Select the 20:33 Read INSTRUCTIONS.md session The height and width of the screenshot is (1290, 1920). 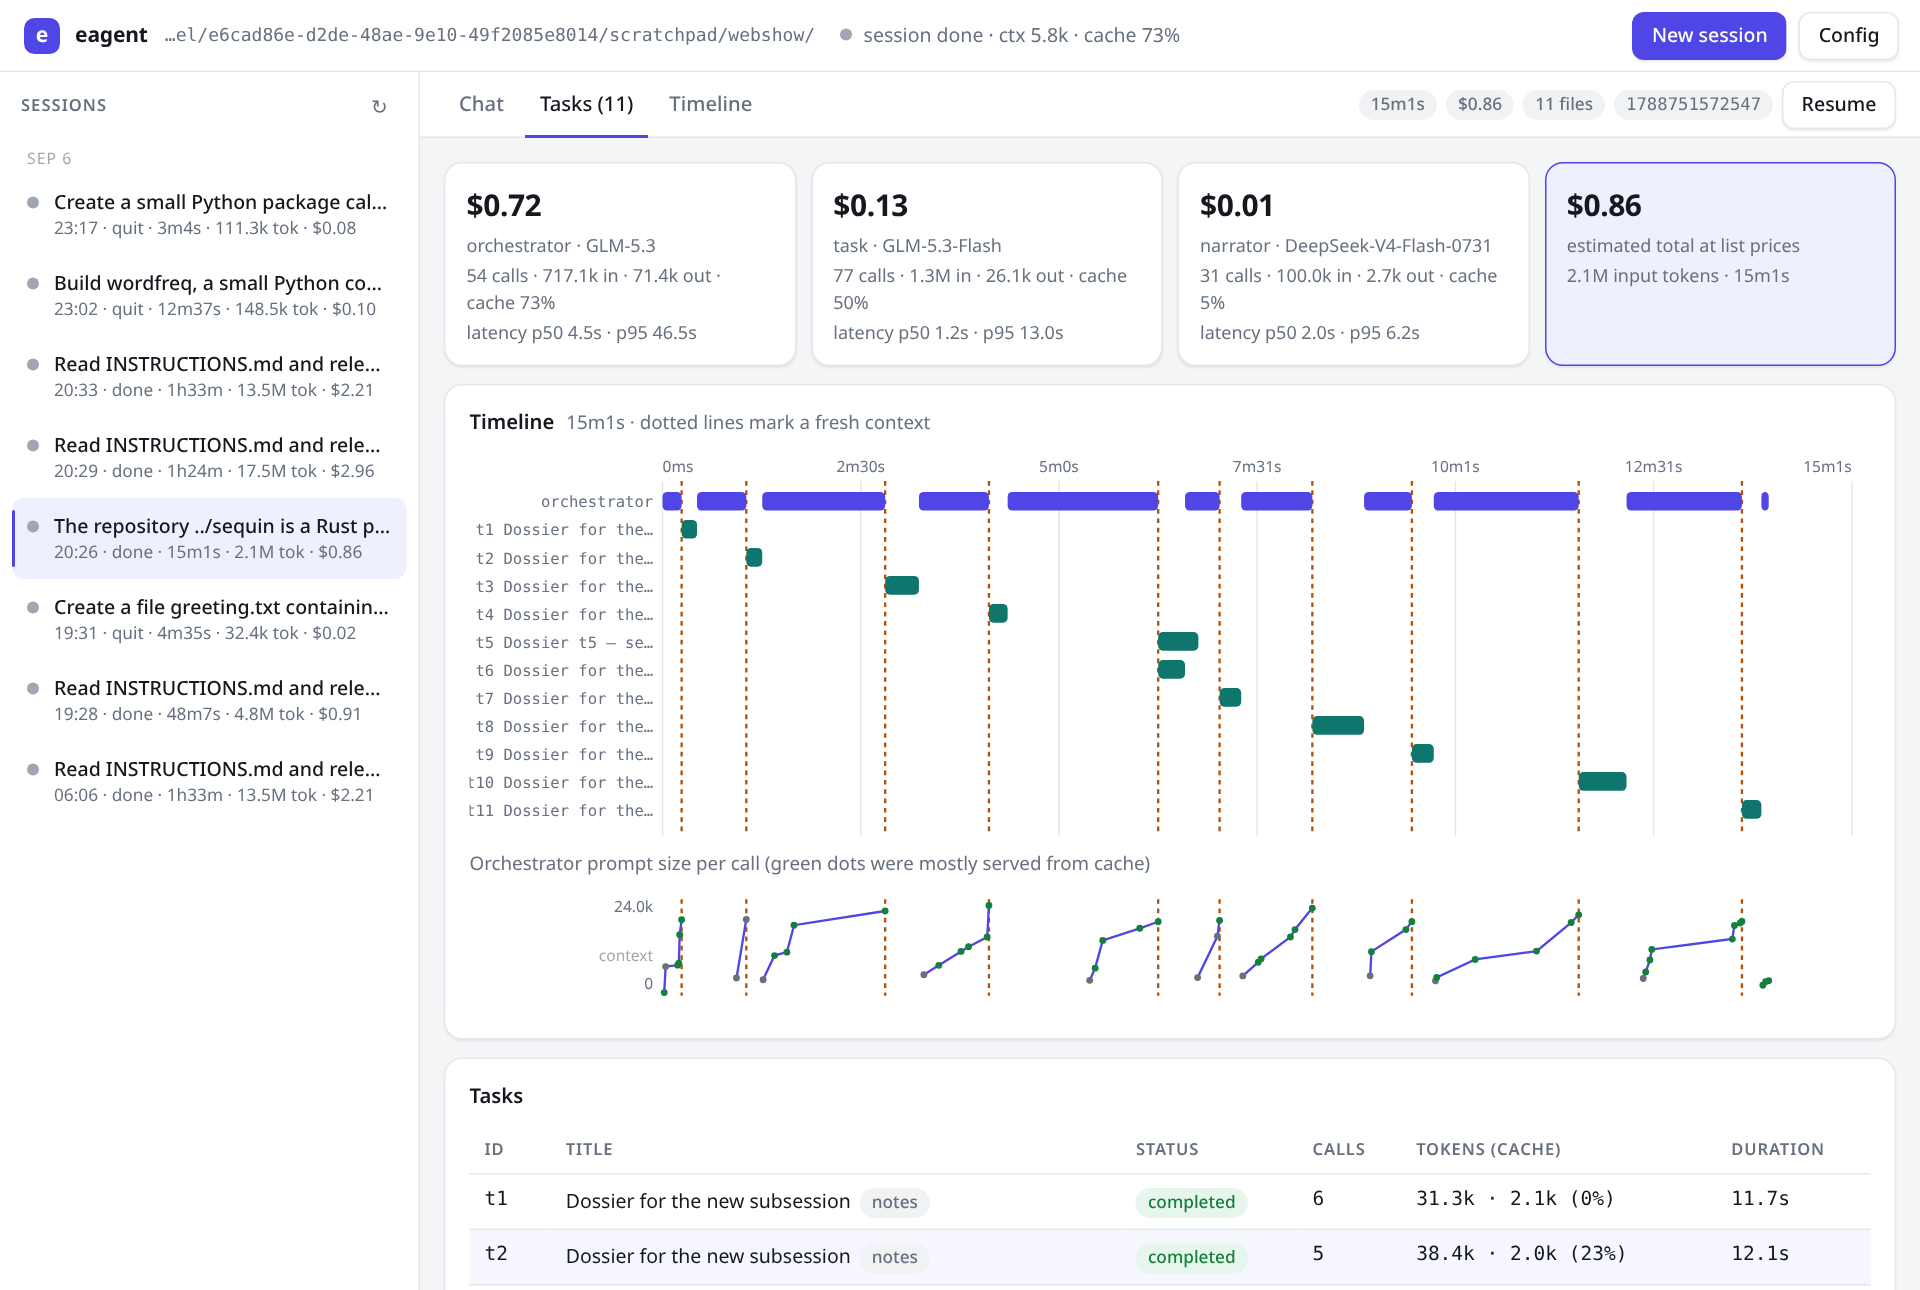[210, 376]
